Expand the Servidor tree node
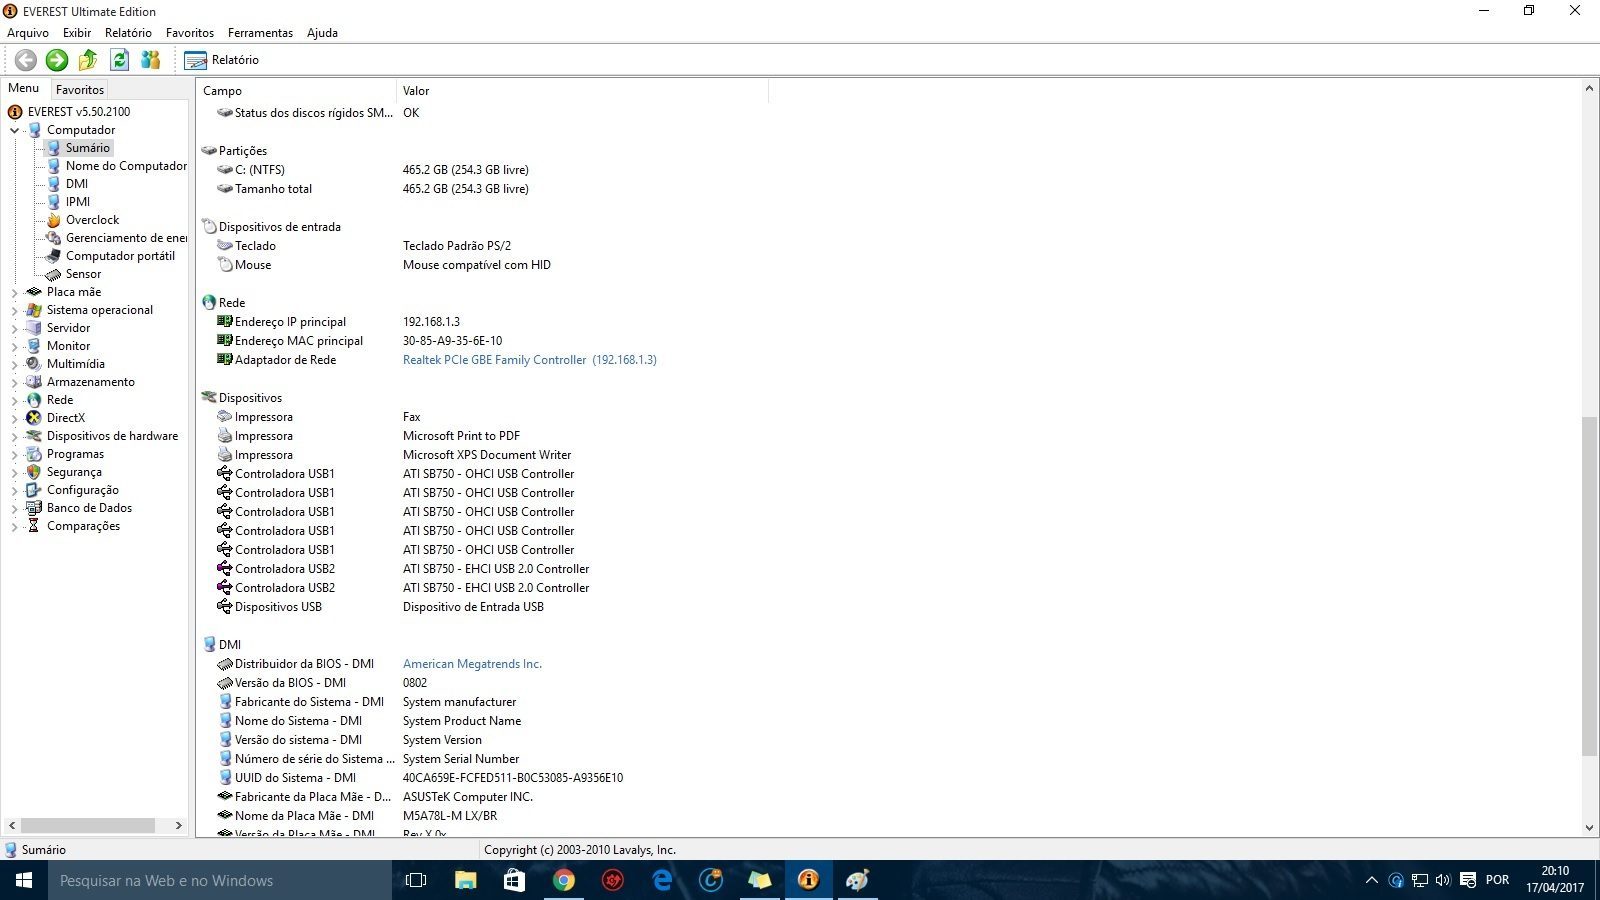 tap(14, 328)
